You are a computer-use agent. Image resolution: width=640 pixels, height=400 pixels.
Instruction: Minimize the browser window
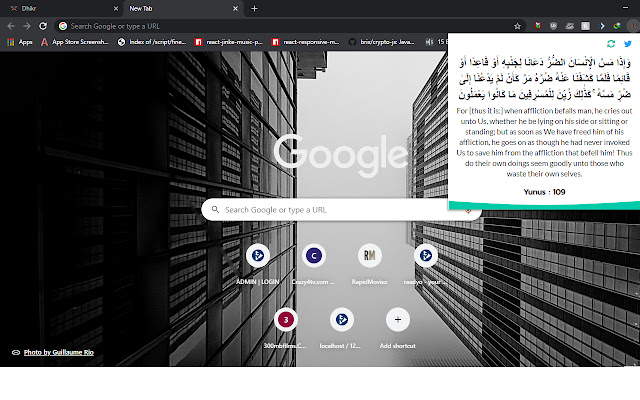625,7
